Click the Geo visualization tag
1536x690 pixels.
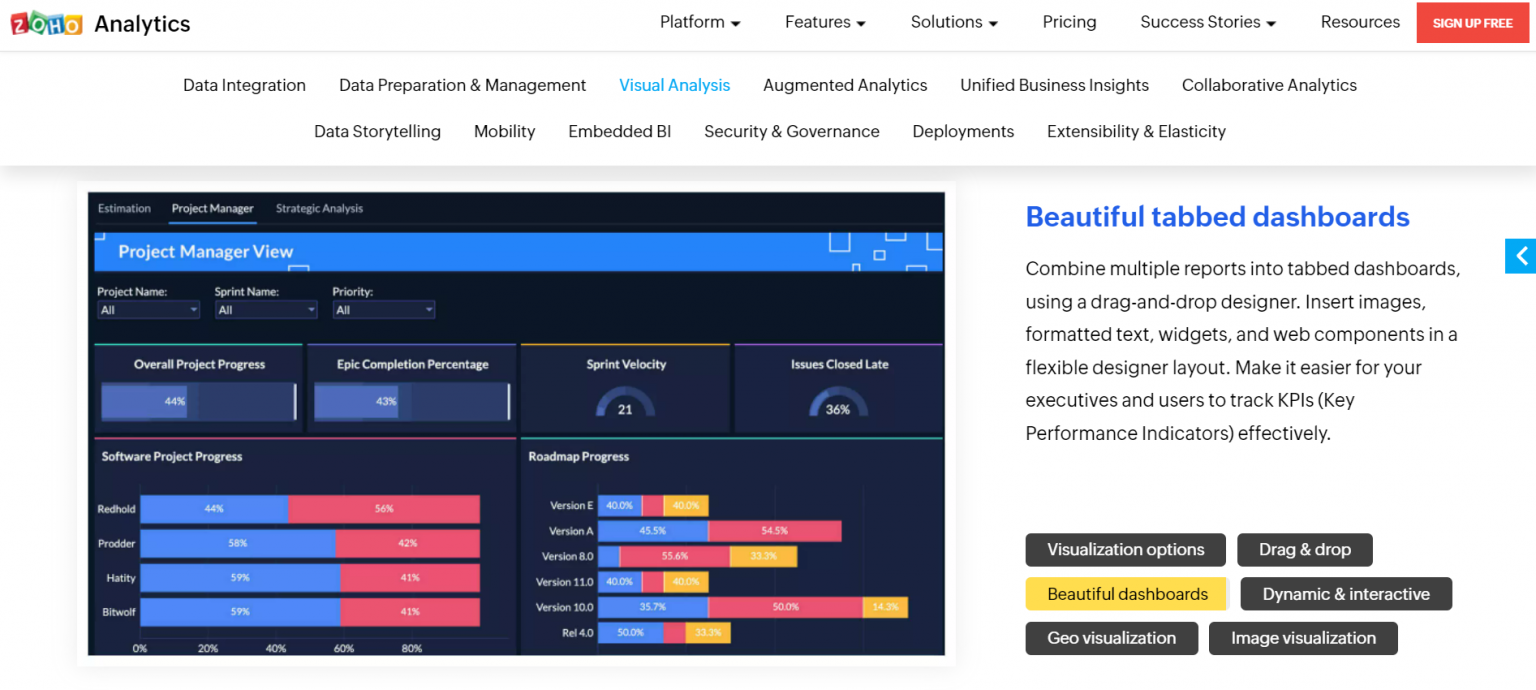click(1111, 638)
